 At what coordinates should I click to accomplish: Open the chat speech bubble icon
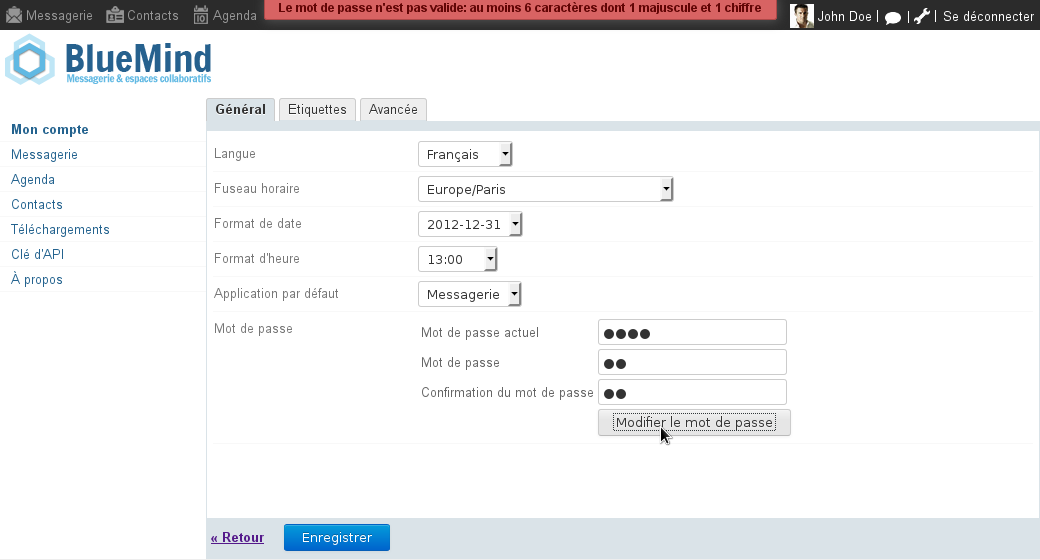[893, 17]
